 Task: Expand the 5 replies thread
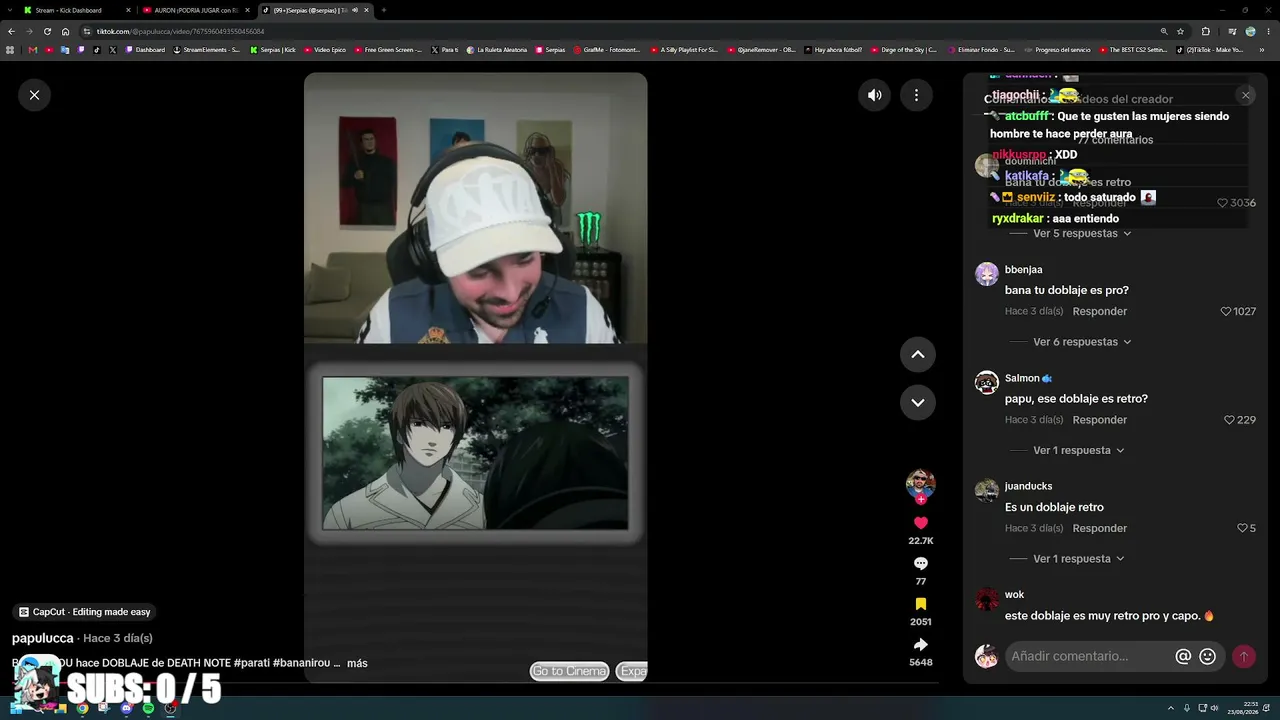point(1082,233)
